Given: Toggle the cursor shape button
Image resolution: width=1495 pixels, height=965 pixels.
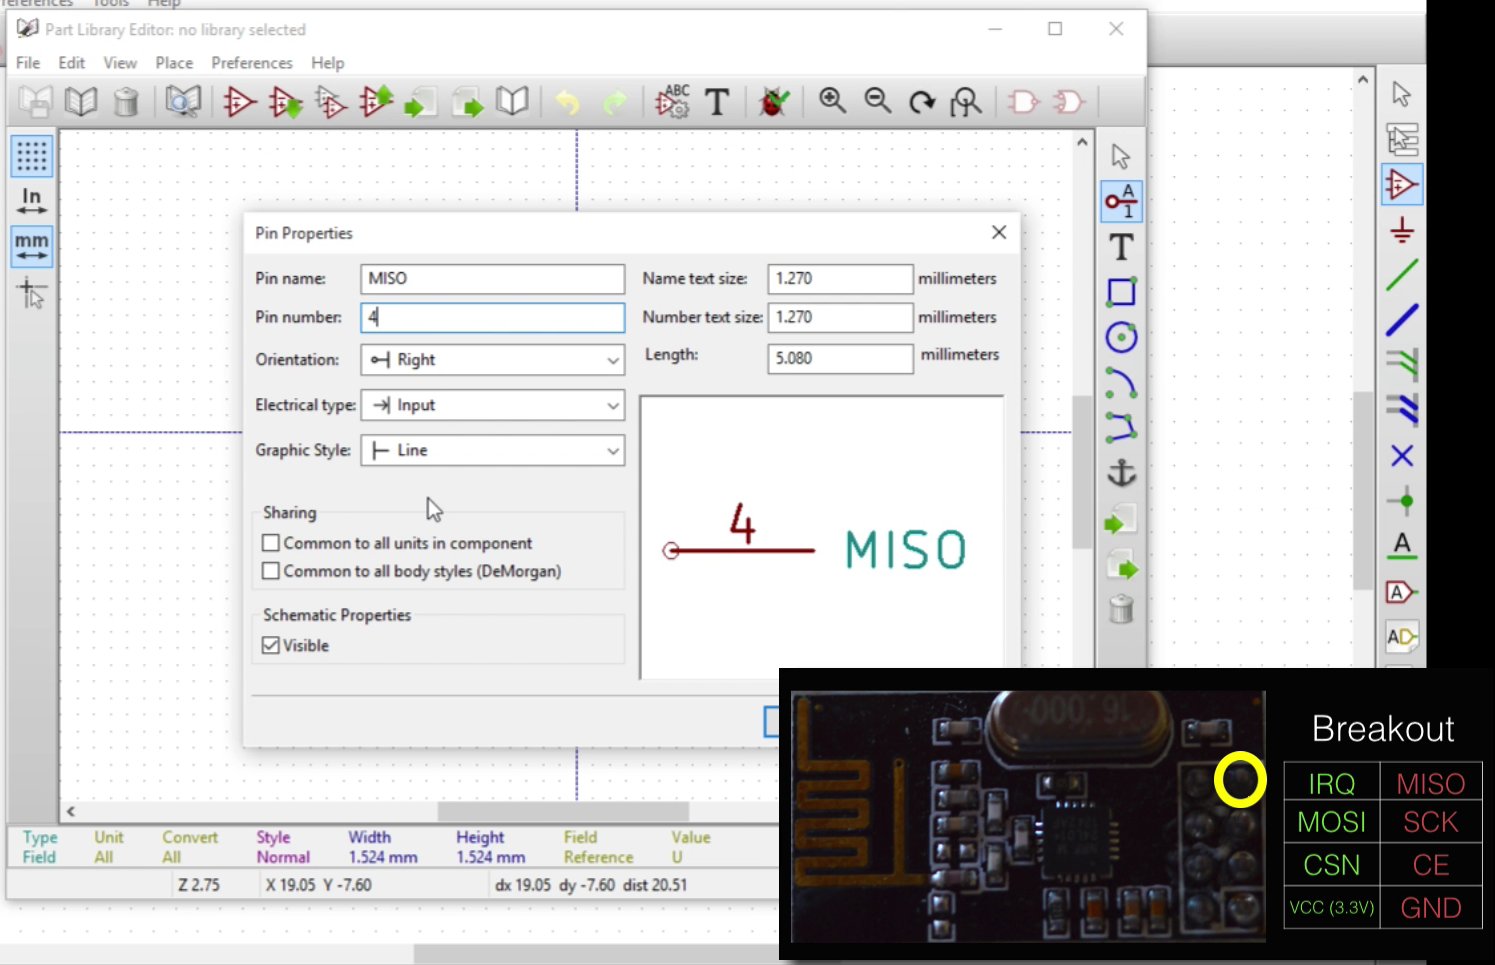Looking at the screenshot, I should (x=32, y=293).
